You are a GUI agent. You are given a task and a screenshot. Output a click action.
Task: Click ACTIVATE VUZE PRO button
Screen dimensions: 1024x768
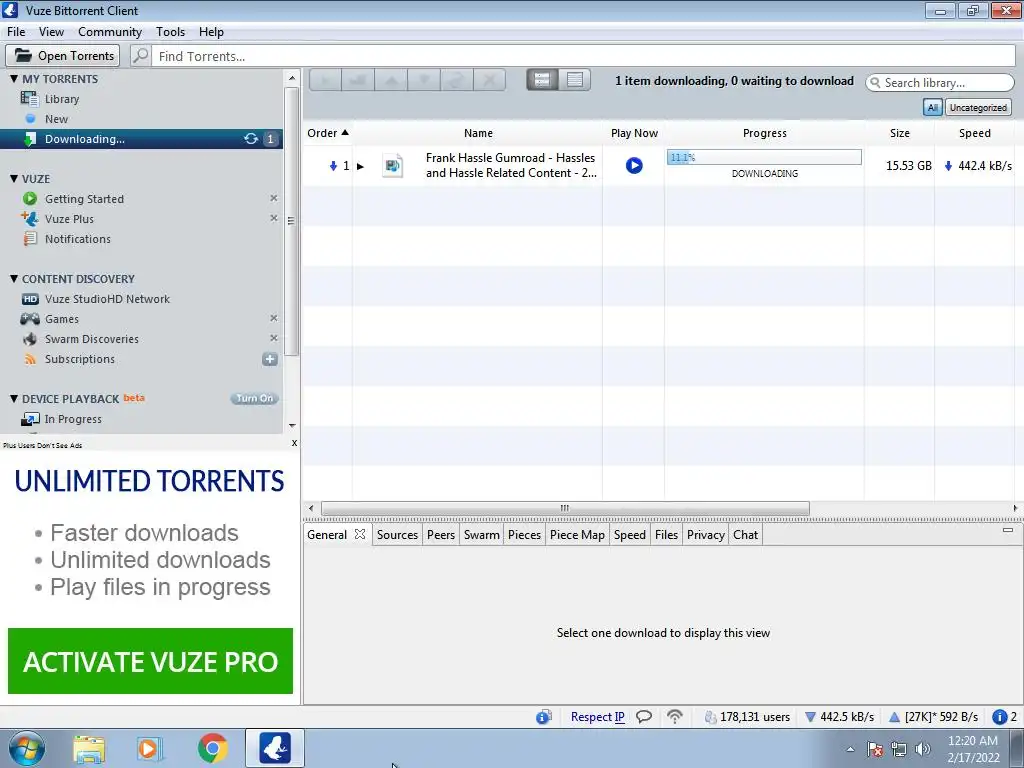click(x=150, y=661)
